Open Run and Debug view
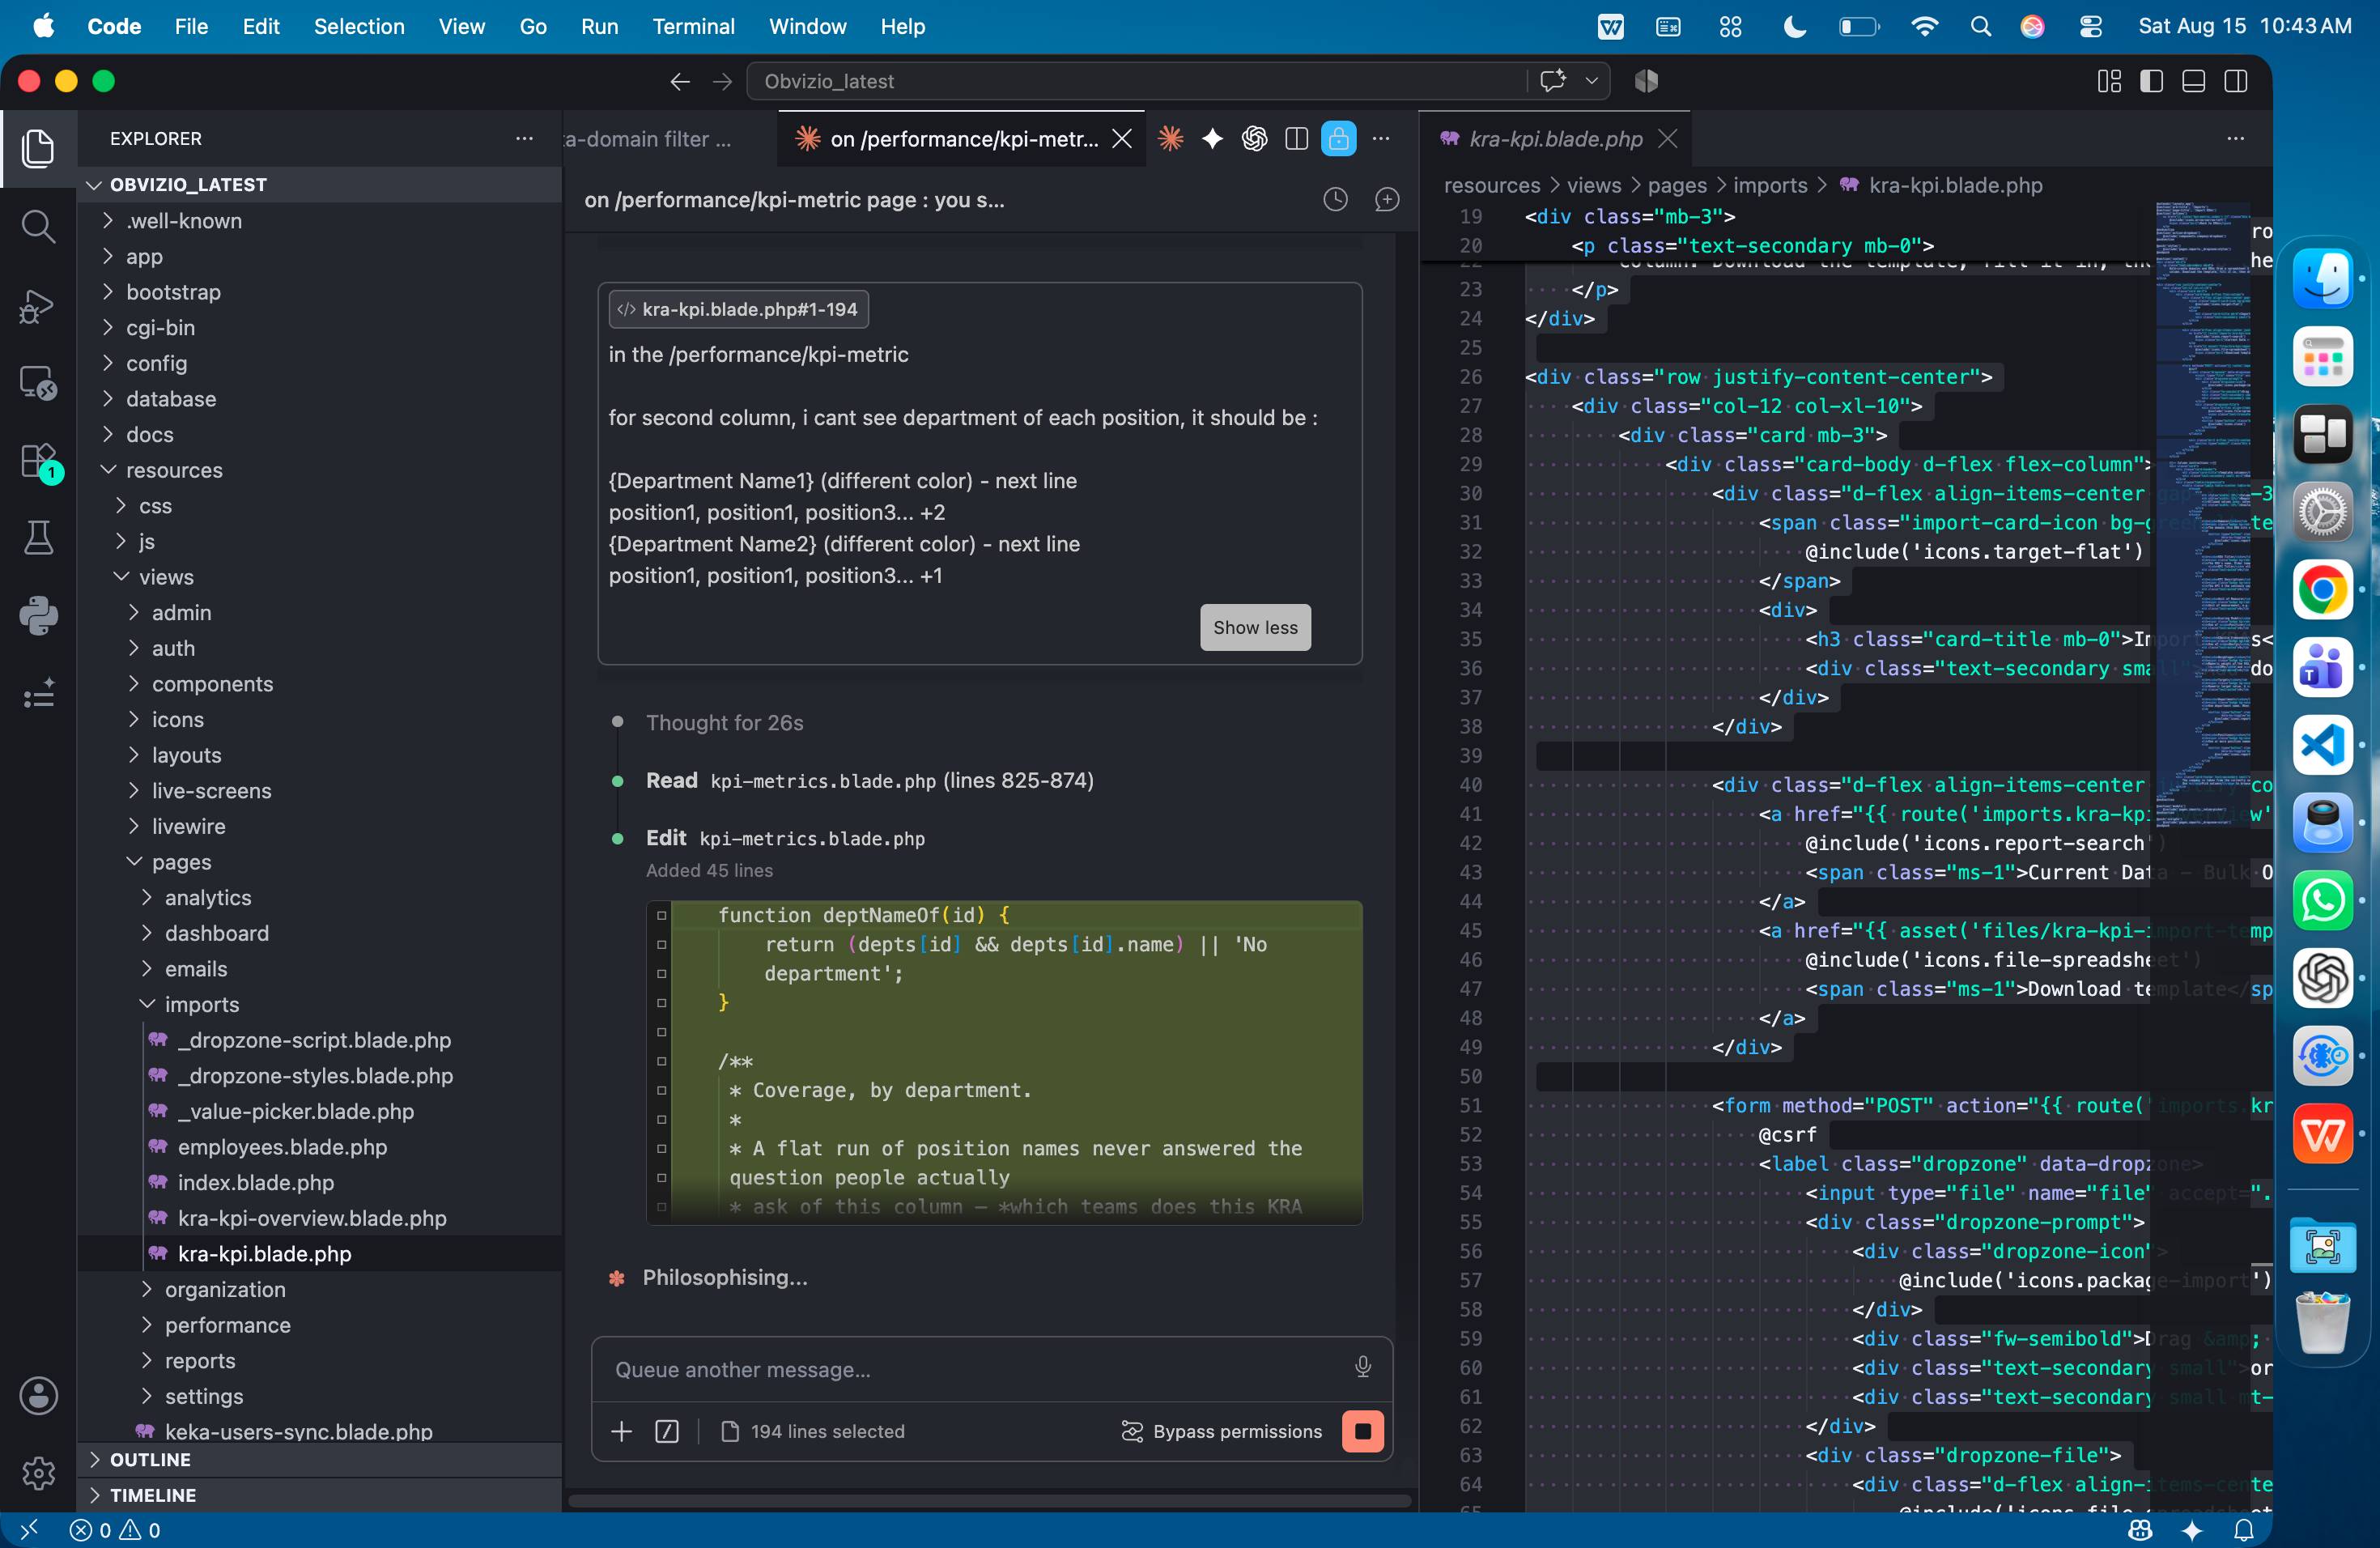2380x1548 pixels. point(38,305)
